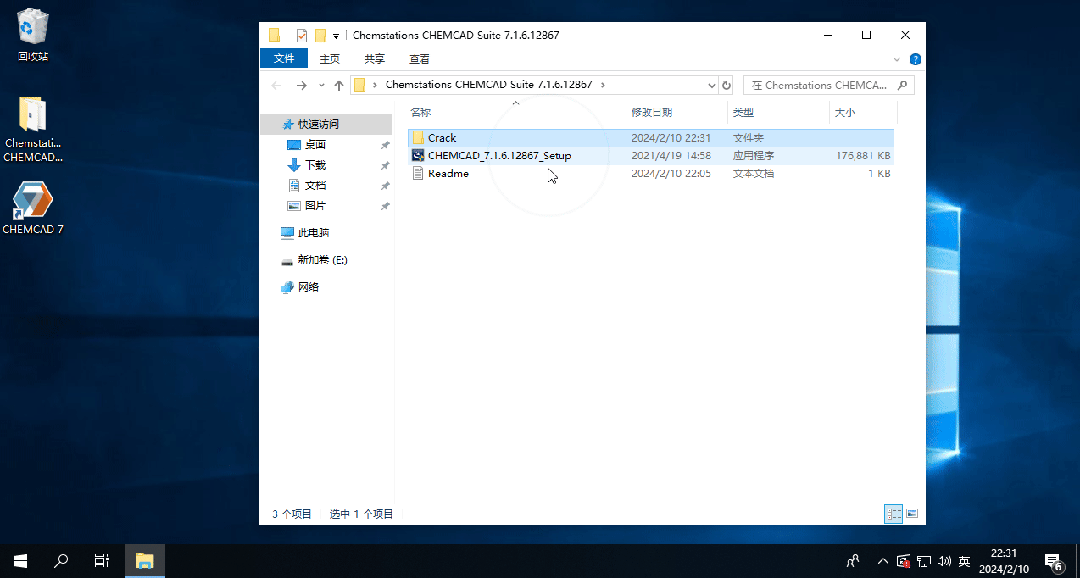Open the taskbar clock and date

coord(1004,561)
